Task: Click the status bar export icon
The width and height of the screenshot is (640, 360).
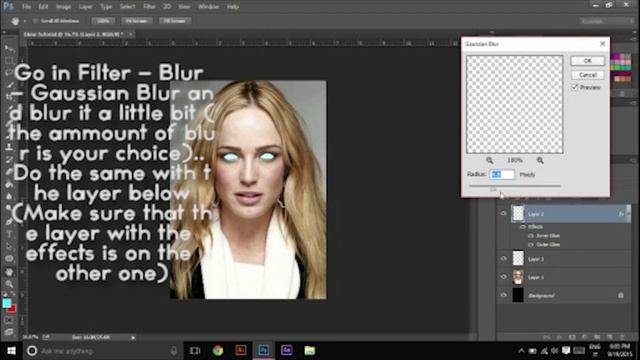Action: 46,337
